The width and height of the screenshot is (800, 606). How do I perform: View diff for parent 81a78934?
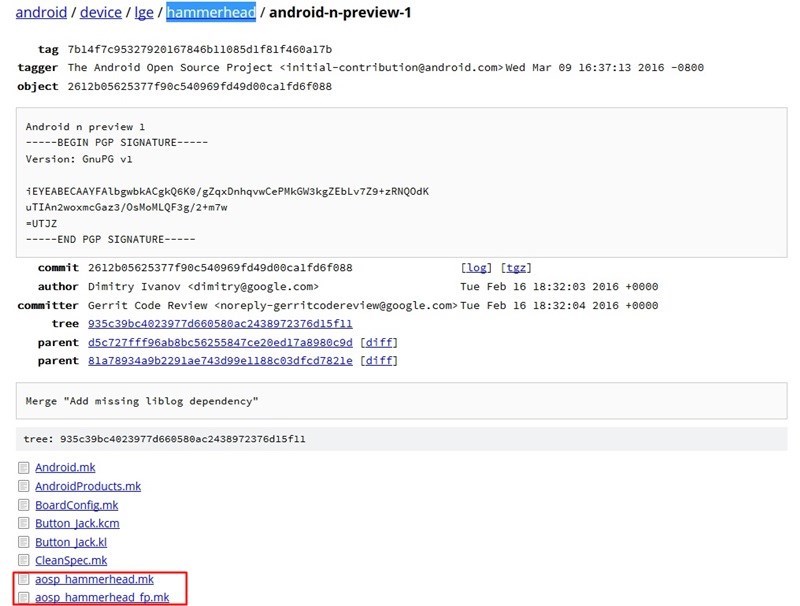[x=379, y=361]
